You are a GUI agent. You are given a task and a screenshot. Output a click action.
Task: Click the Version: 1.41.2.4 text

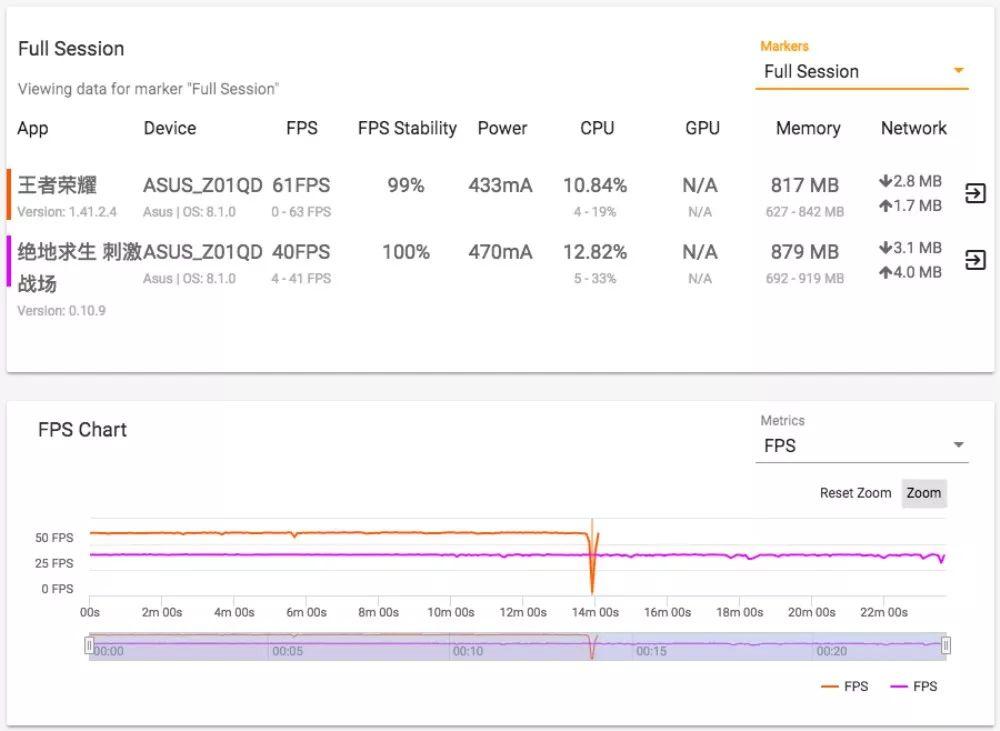67,212
